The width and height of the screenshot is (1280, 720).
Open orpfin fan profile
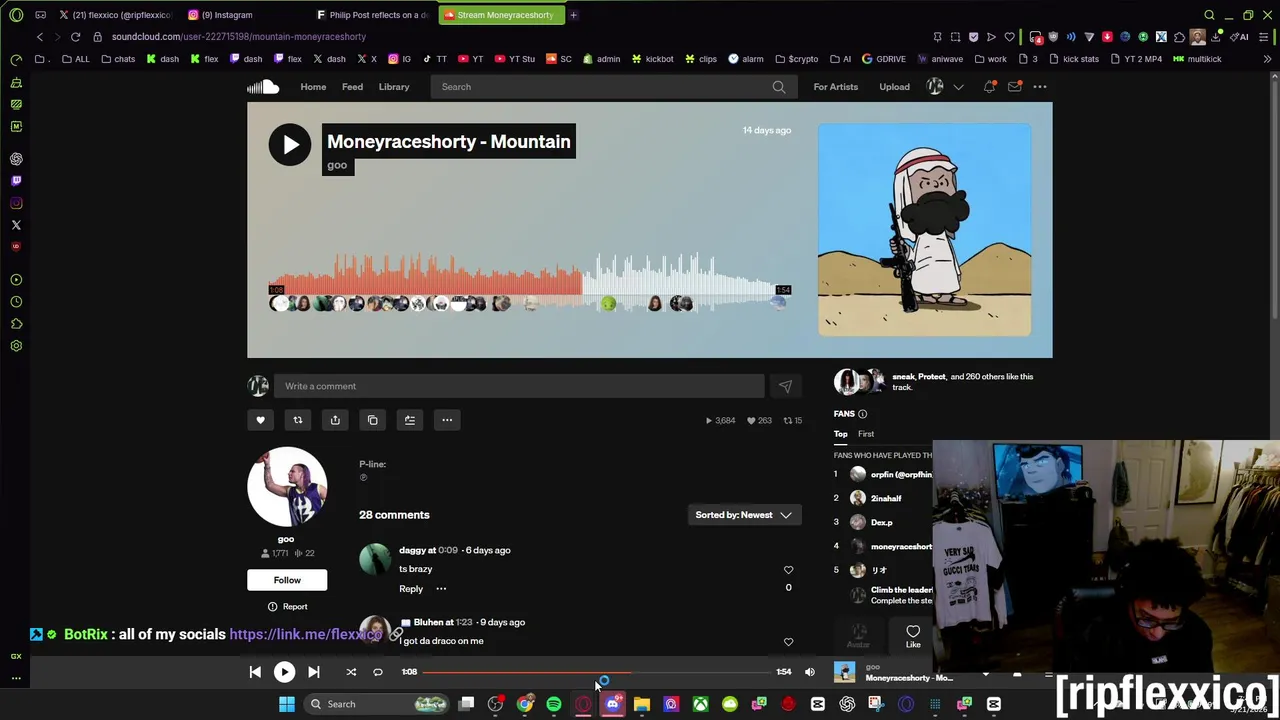click(x=901, y=475)
